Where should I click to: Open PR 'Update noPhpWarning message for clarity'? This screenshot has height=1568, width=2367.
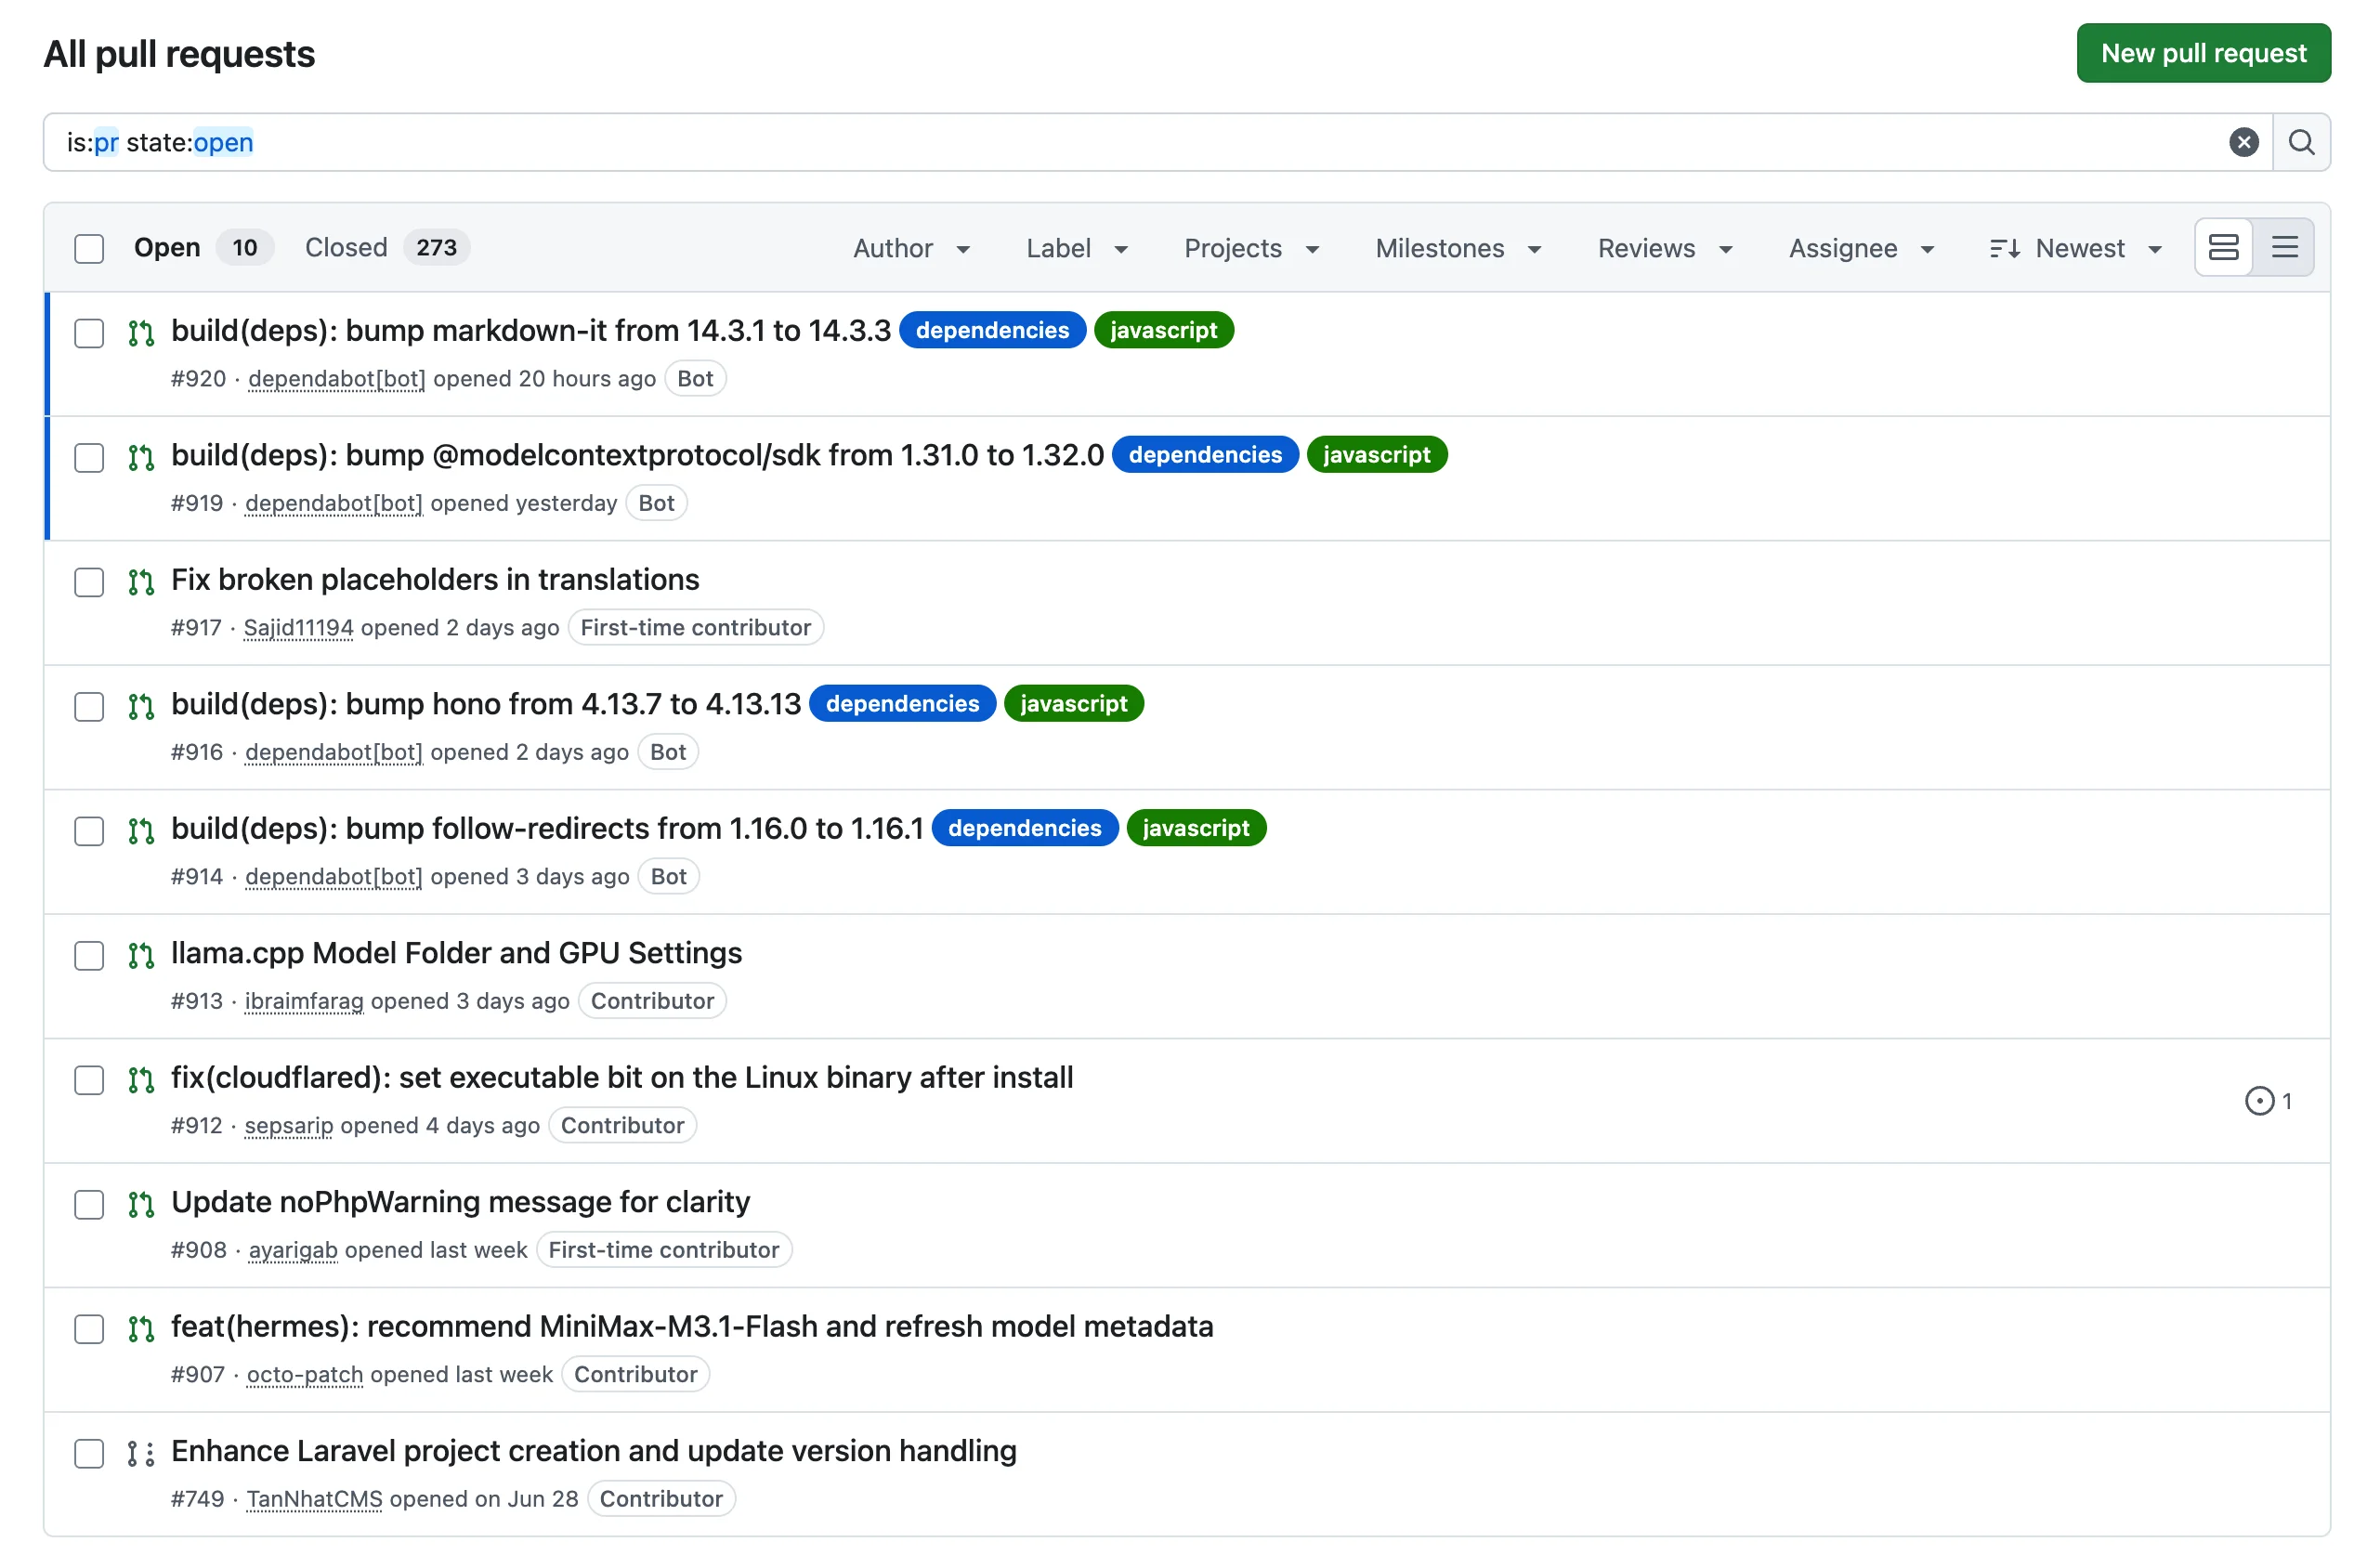coord(460,1202)
